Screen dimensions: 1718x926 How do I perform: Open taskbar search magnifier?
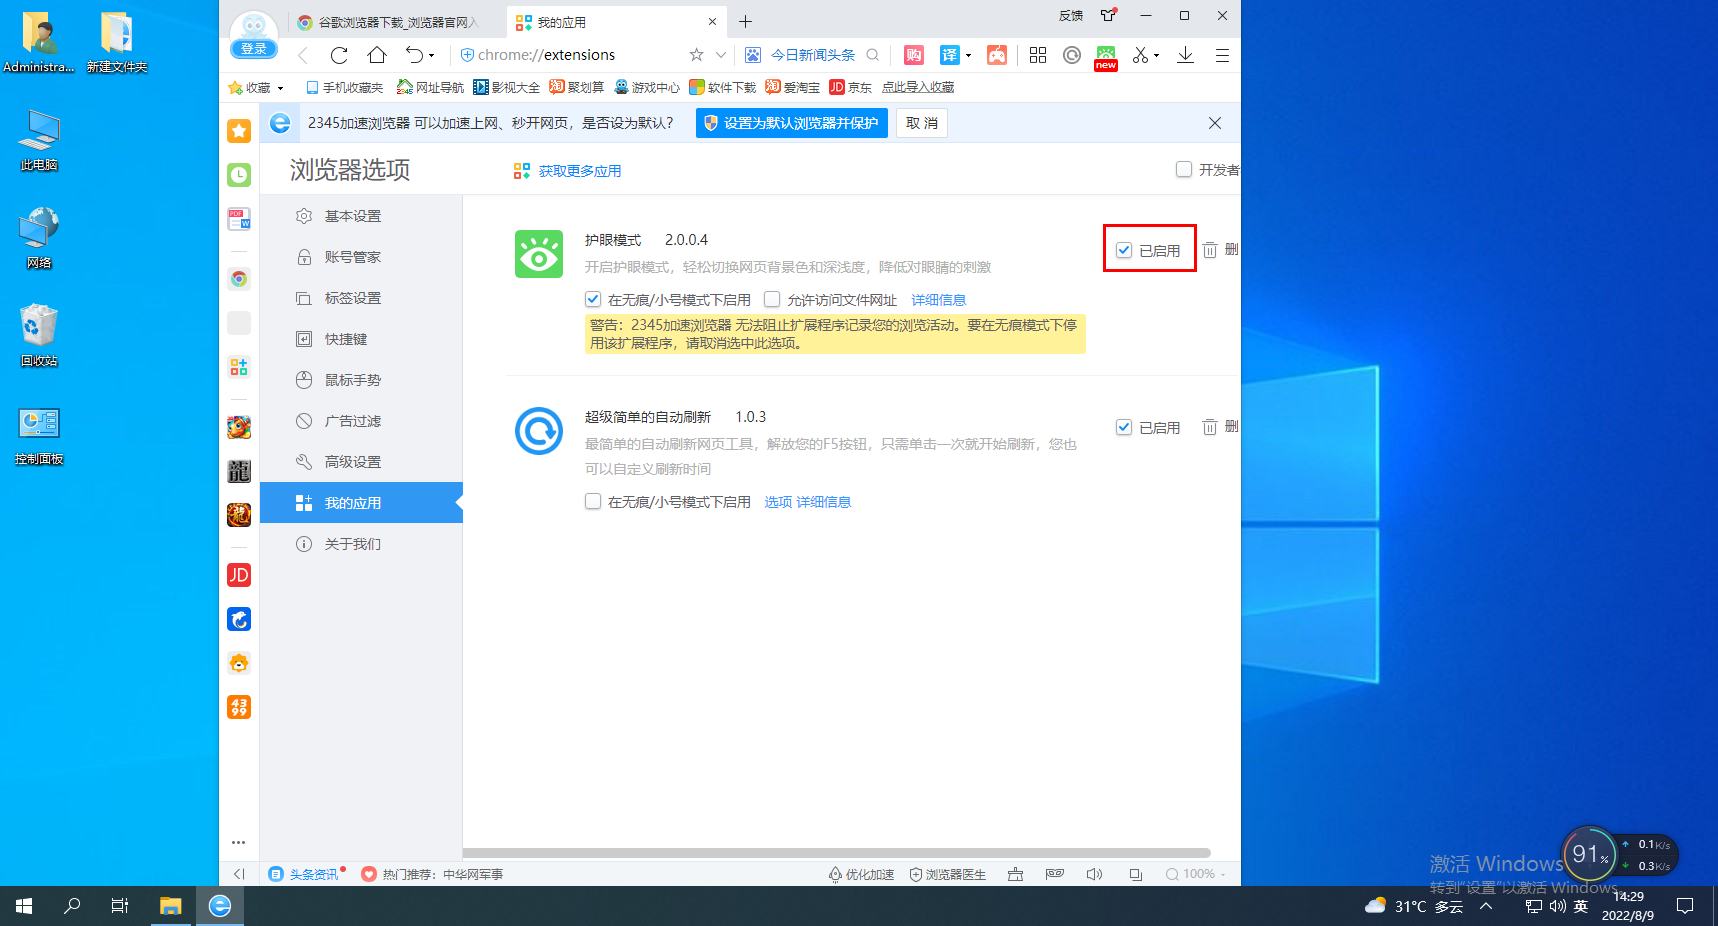click(x=72, y=906)
